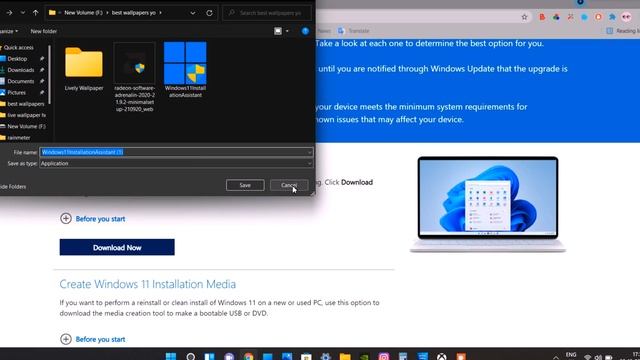This screenshot has width=640, height=360.
Task: Cancel the save dialog
Action: (x=289, y=185)
